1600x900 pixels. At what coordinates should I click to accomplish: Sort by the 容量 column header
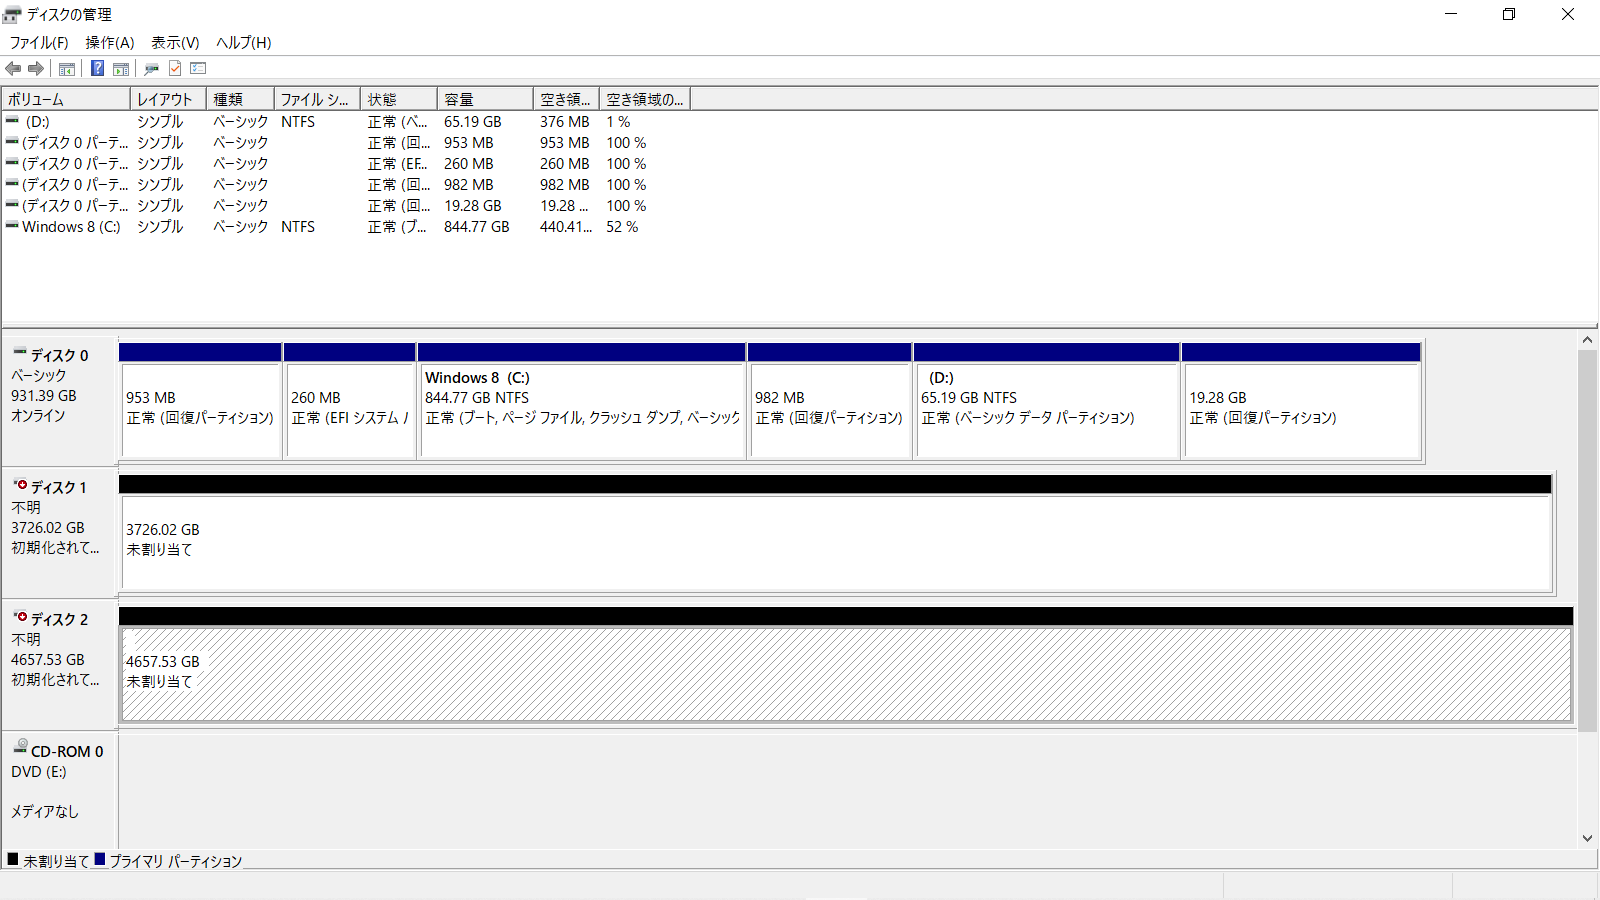point(484,99)
